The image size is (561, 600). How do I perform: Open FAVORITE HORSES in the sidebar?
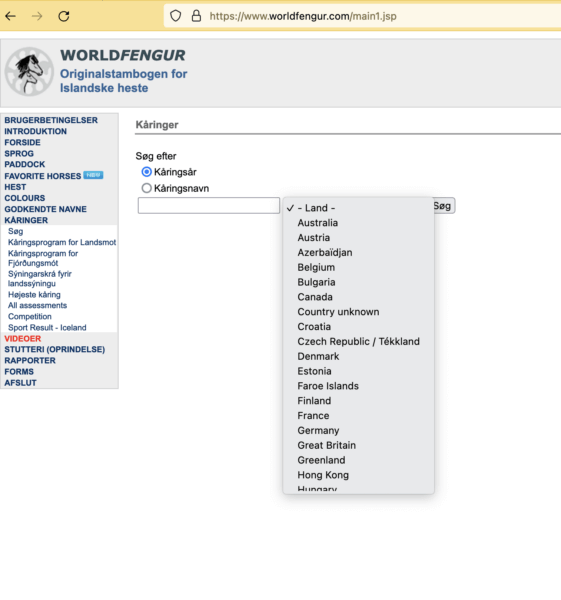42,176
